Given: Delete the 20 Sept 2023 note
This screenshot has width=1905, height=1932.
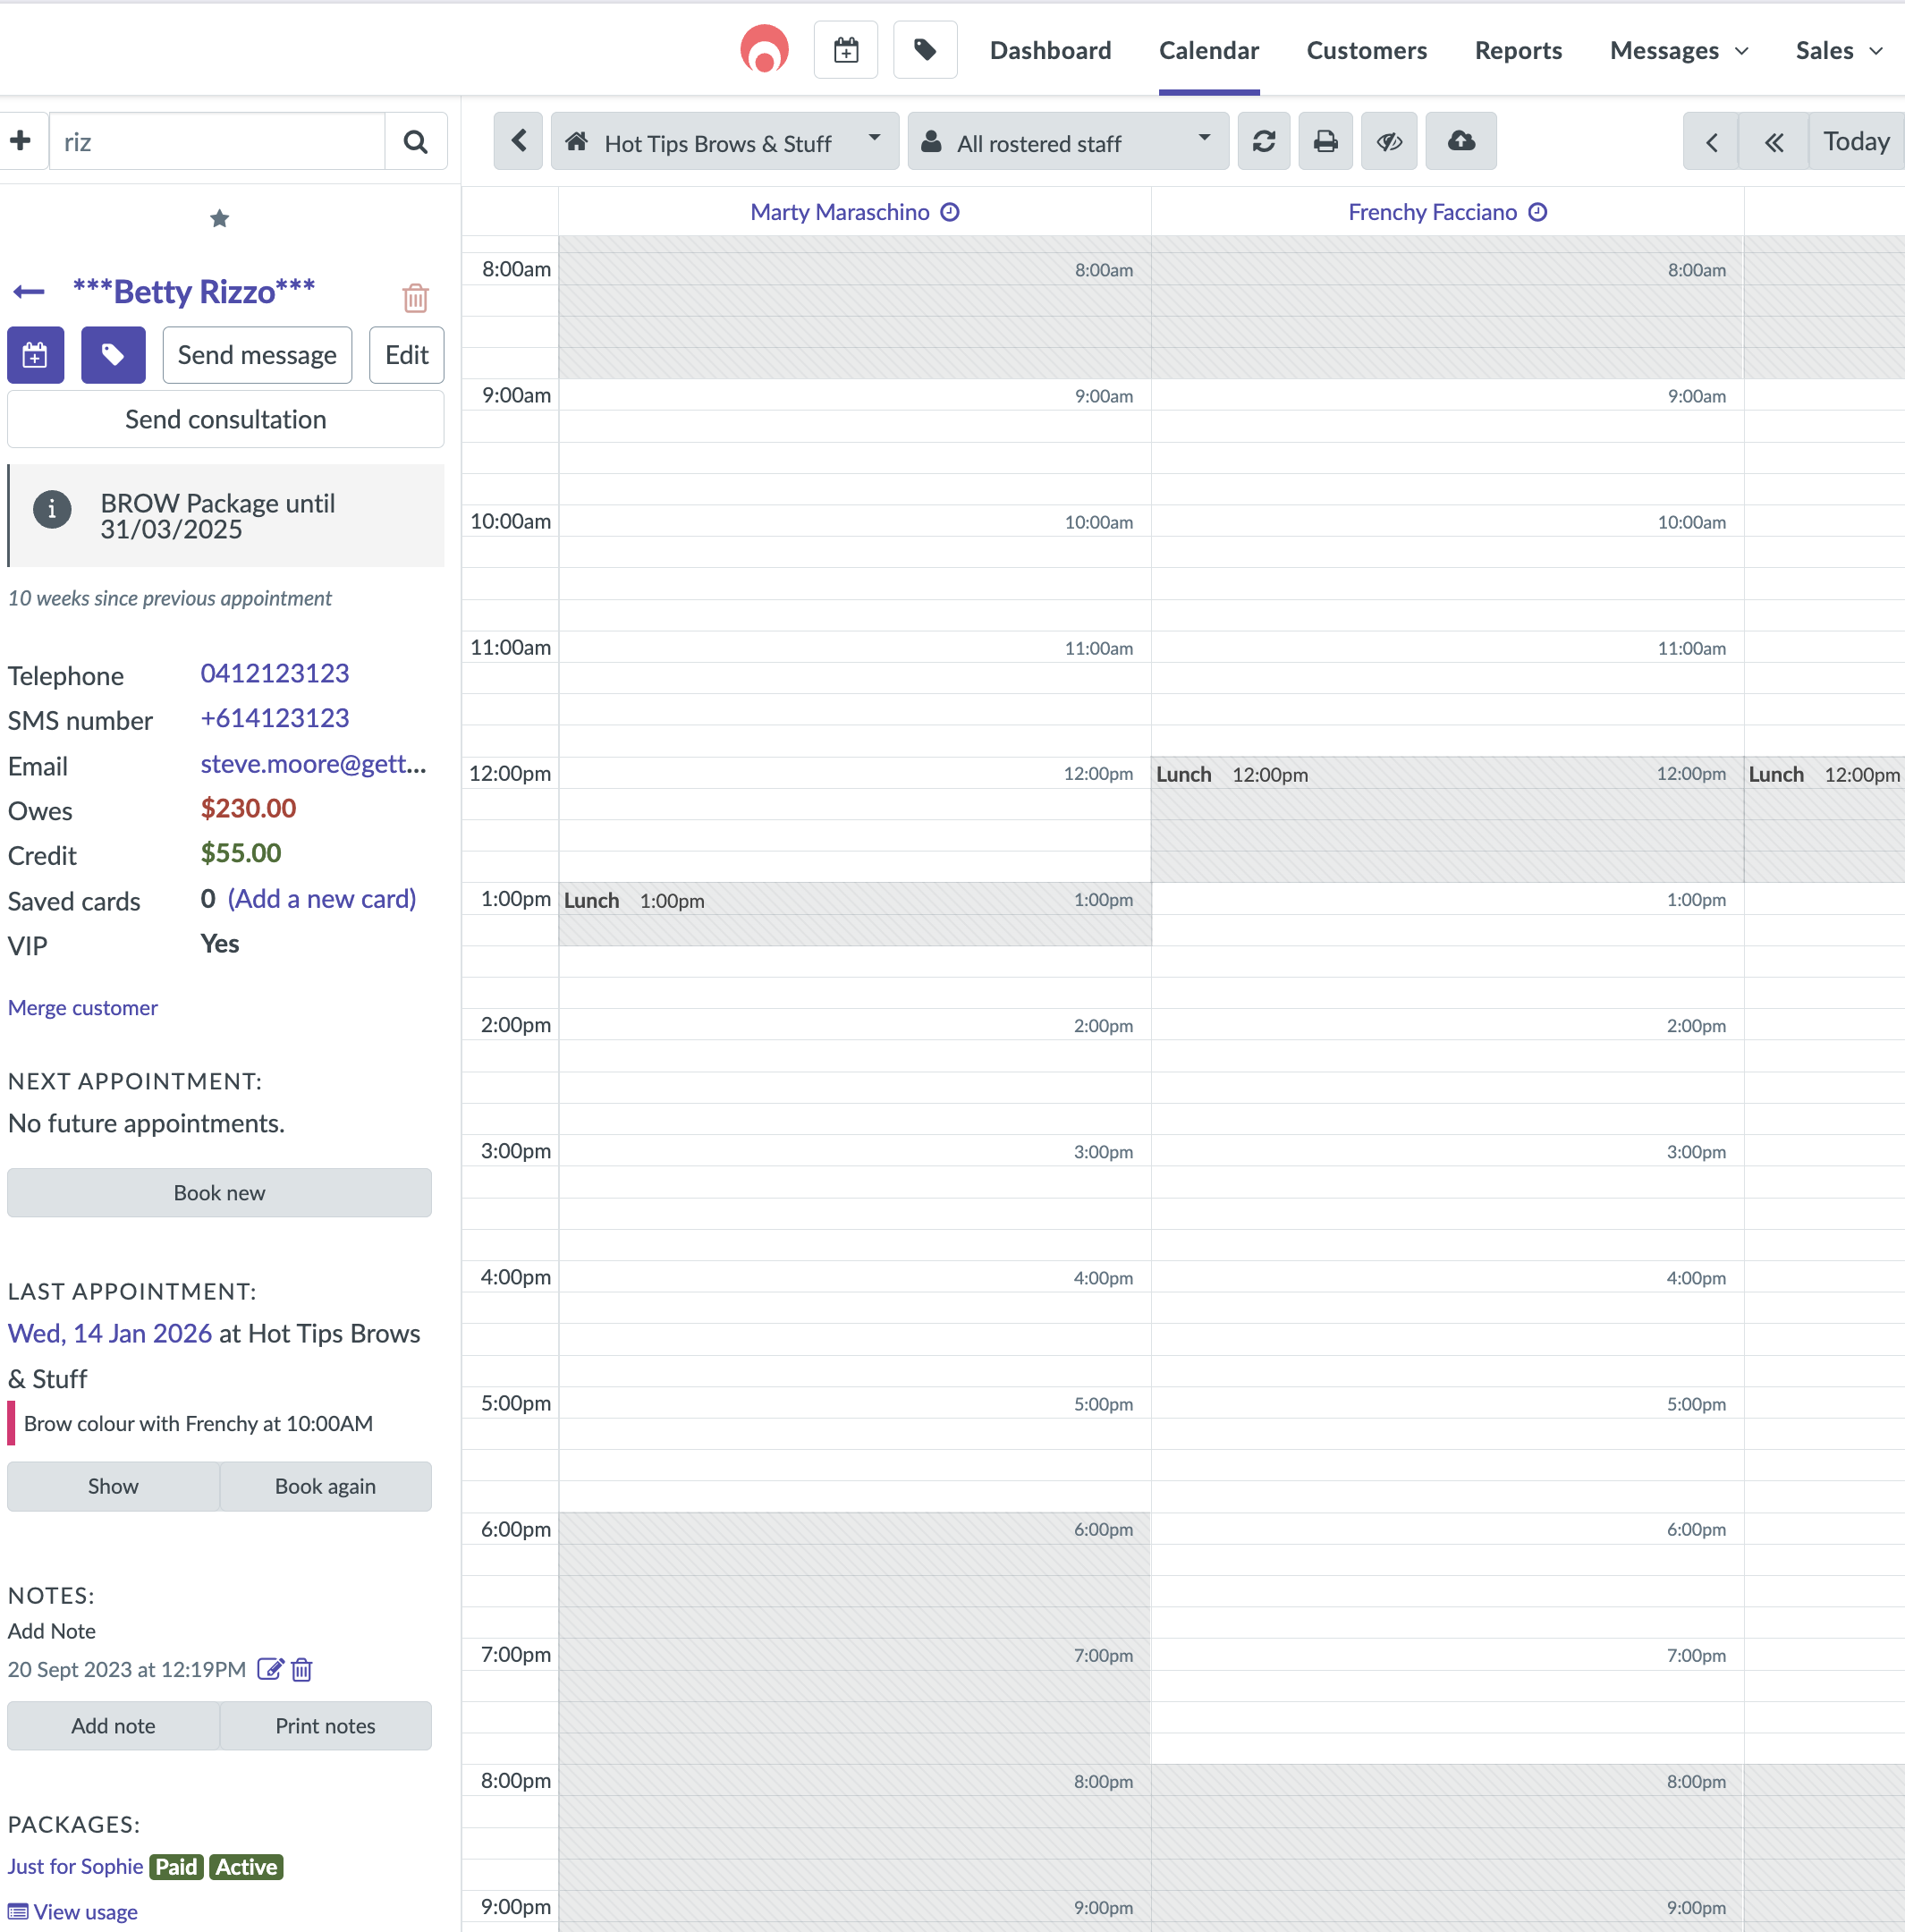Looking at the screenshot, I should [x=301, y=1669].
